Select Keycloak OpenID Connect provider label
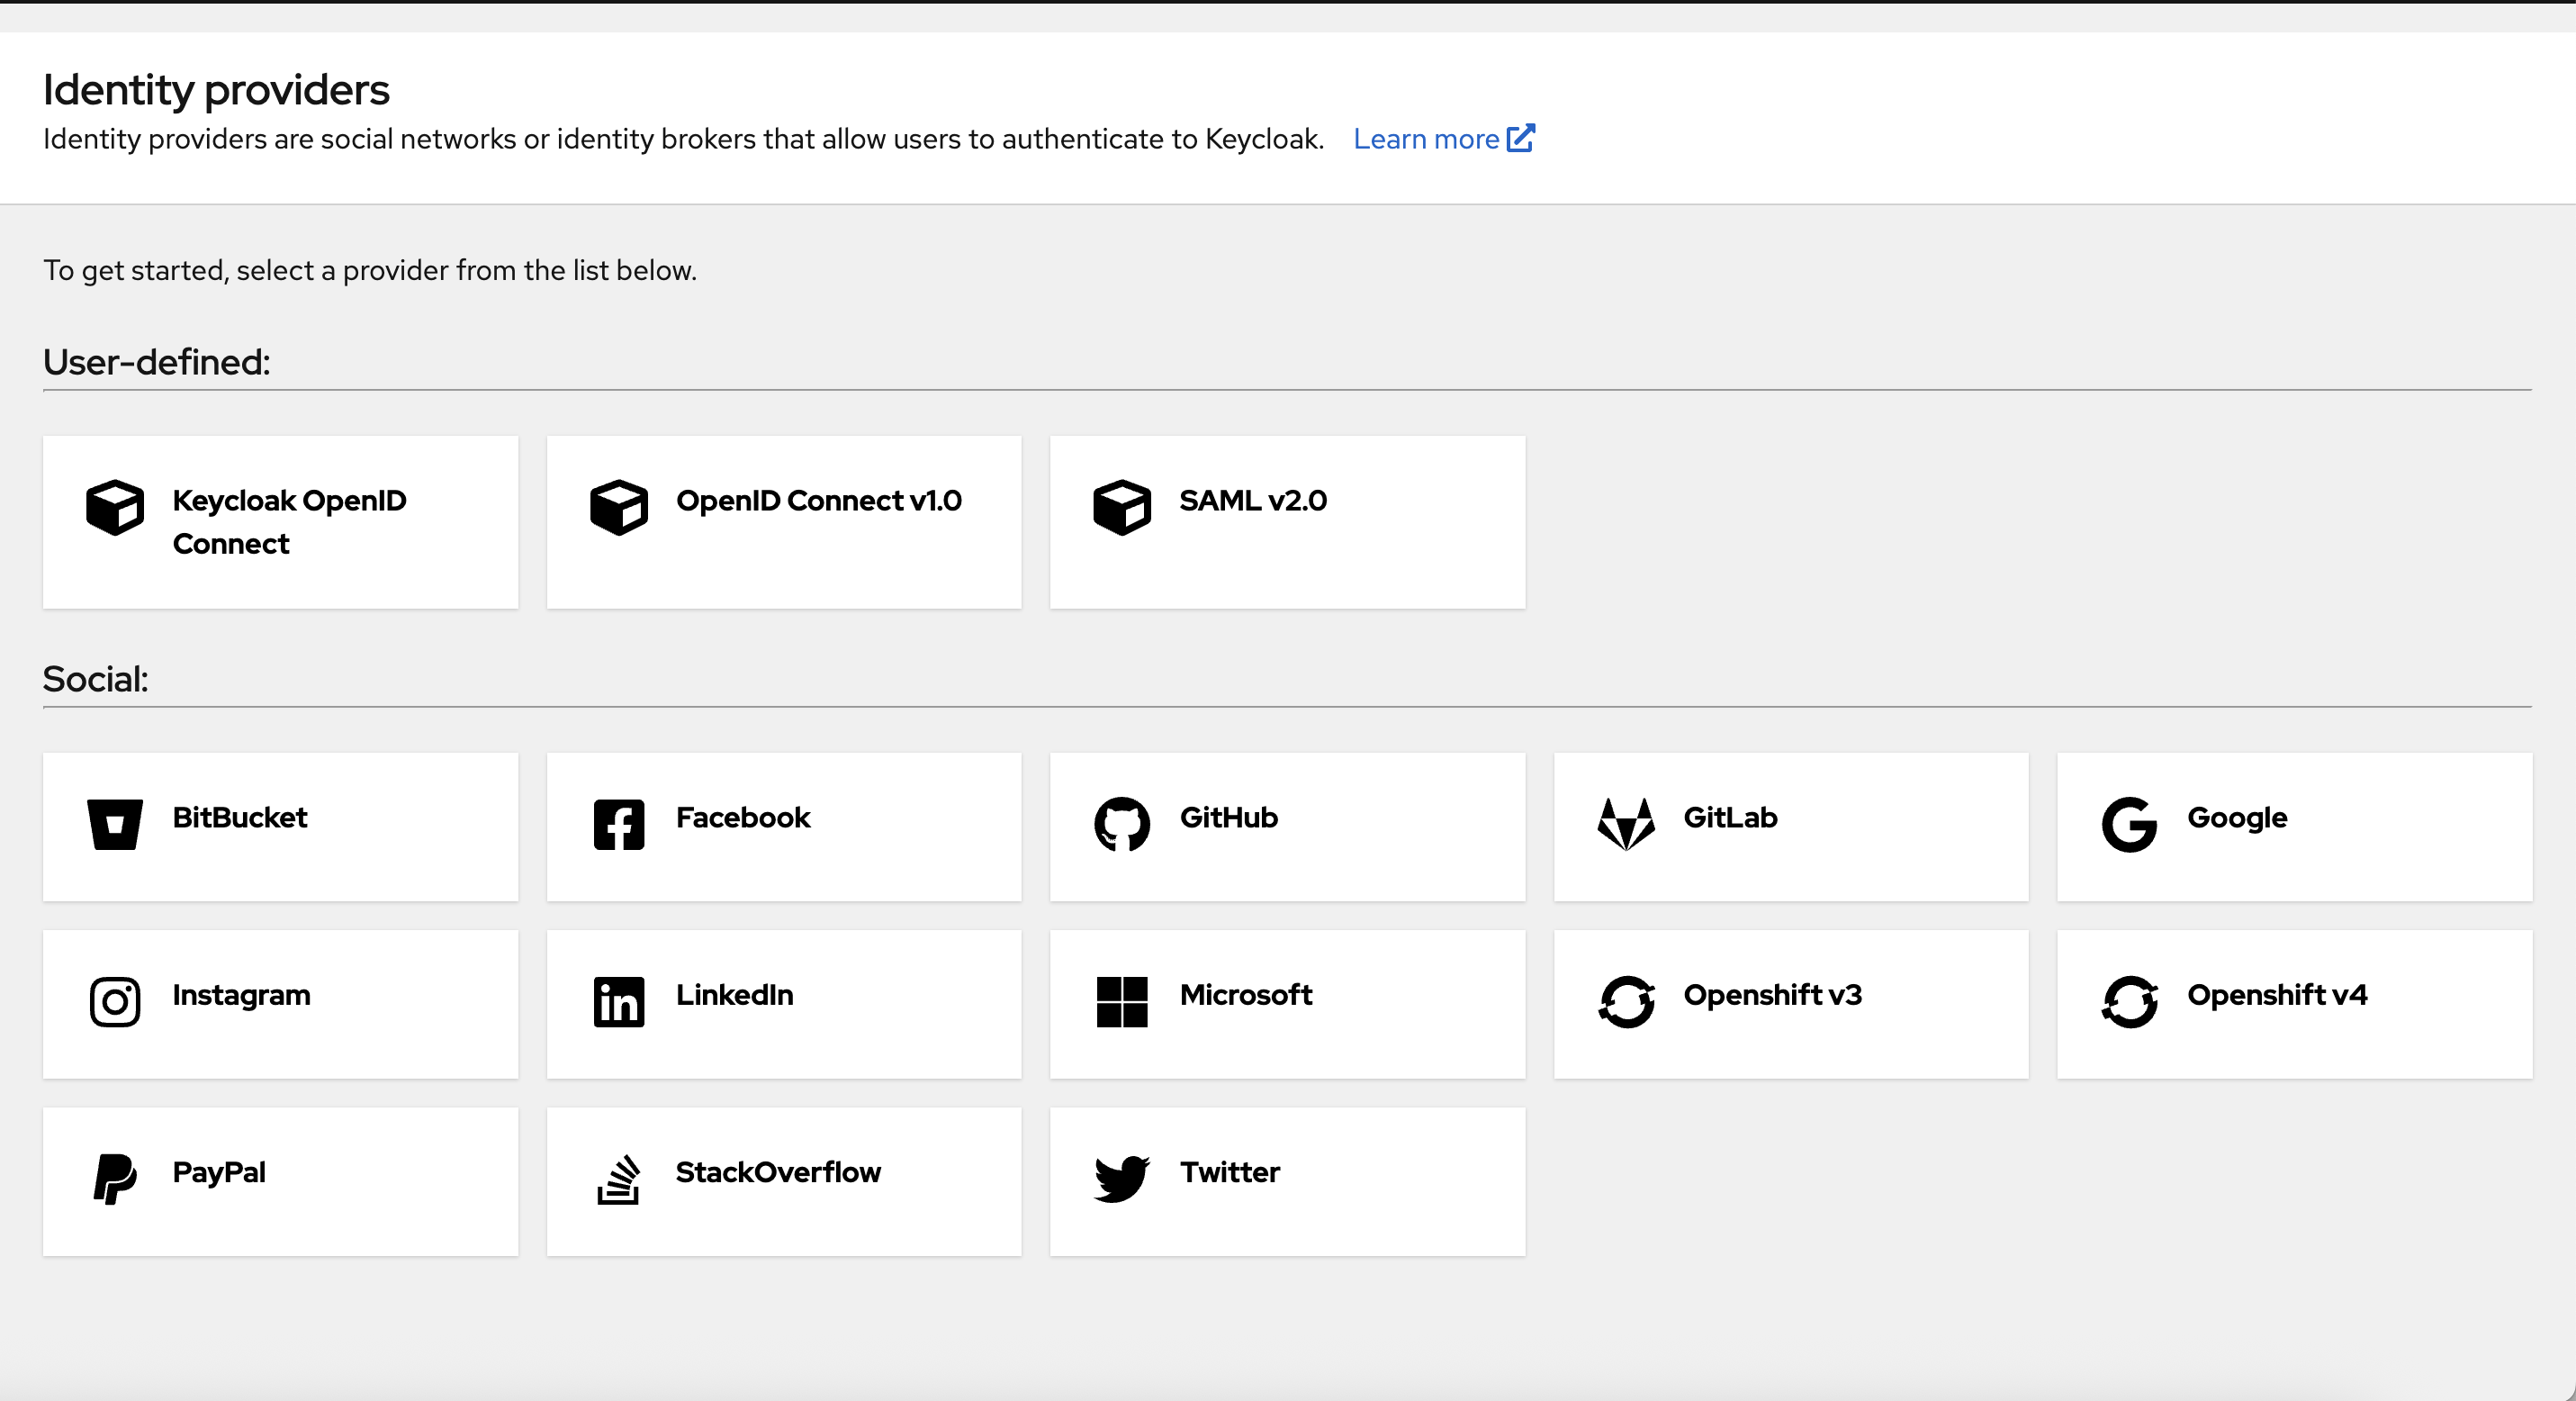The width and height of the screenshot is (2576, 1401). pyautogui.click(x=290, y=522)
